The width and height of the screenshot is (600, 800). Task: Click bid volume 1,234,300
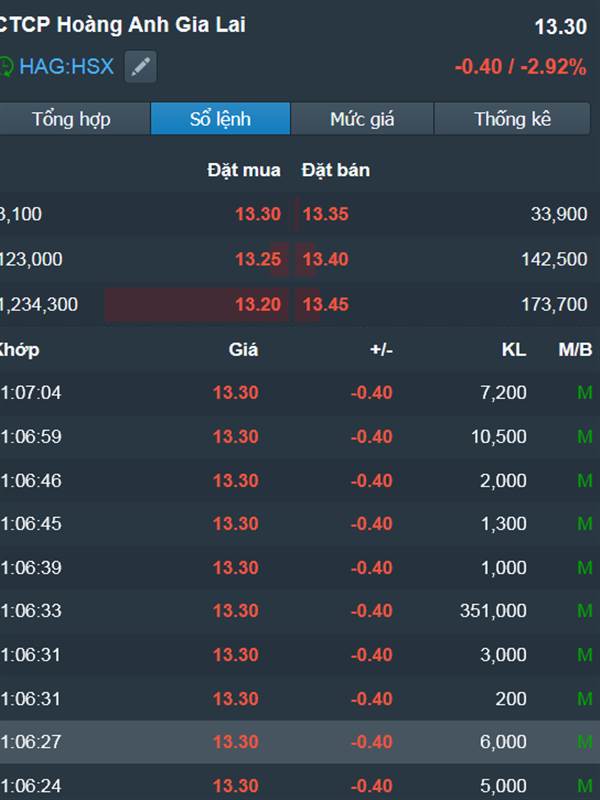coord(39,305)
